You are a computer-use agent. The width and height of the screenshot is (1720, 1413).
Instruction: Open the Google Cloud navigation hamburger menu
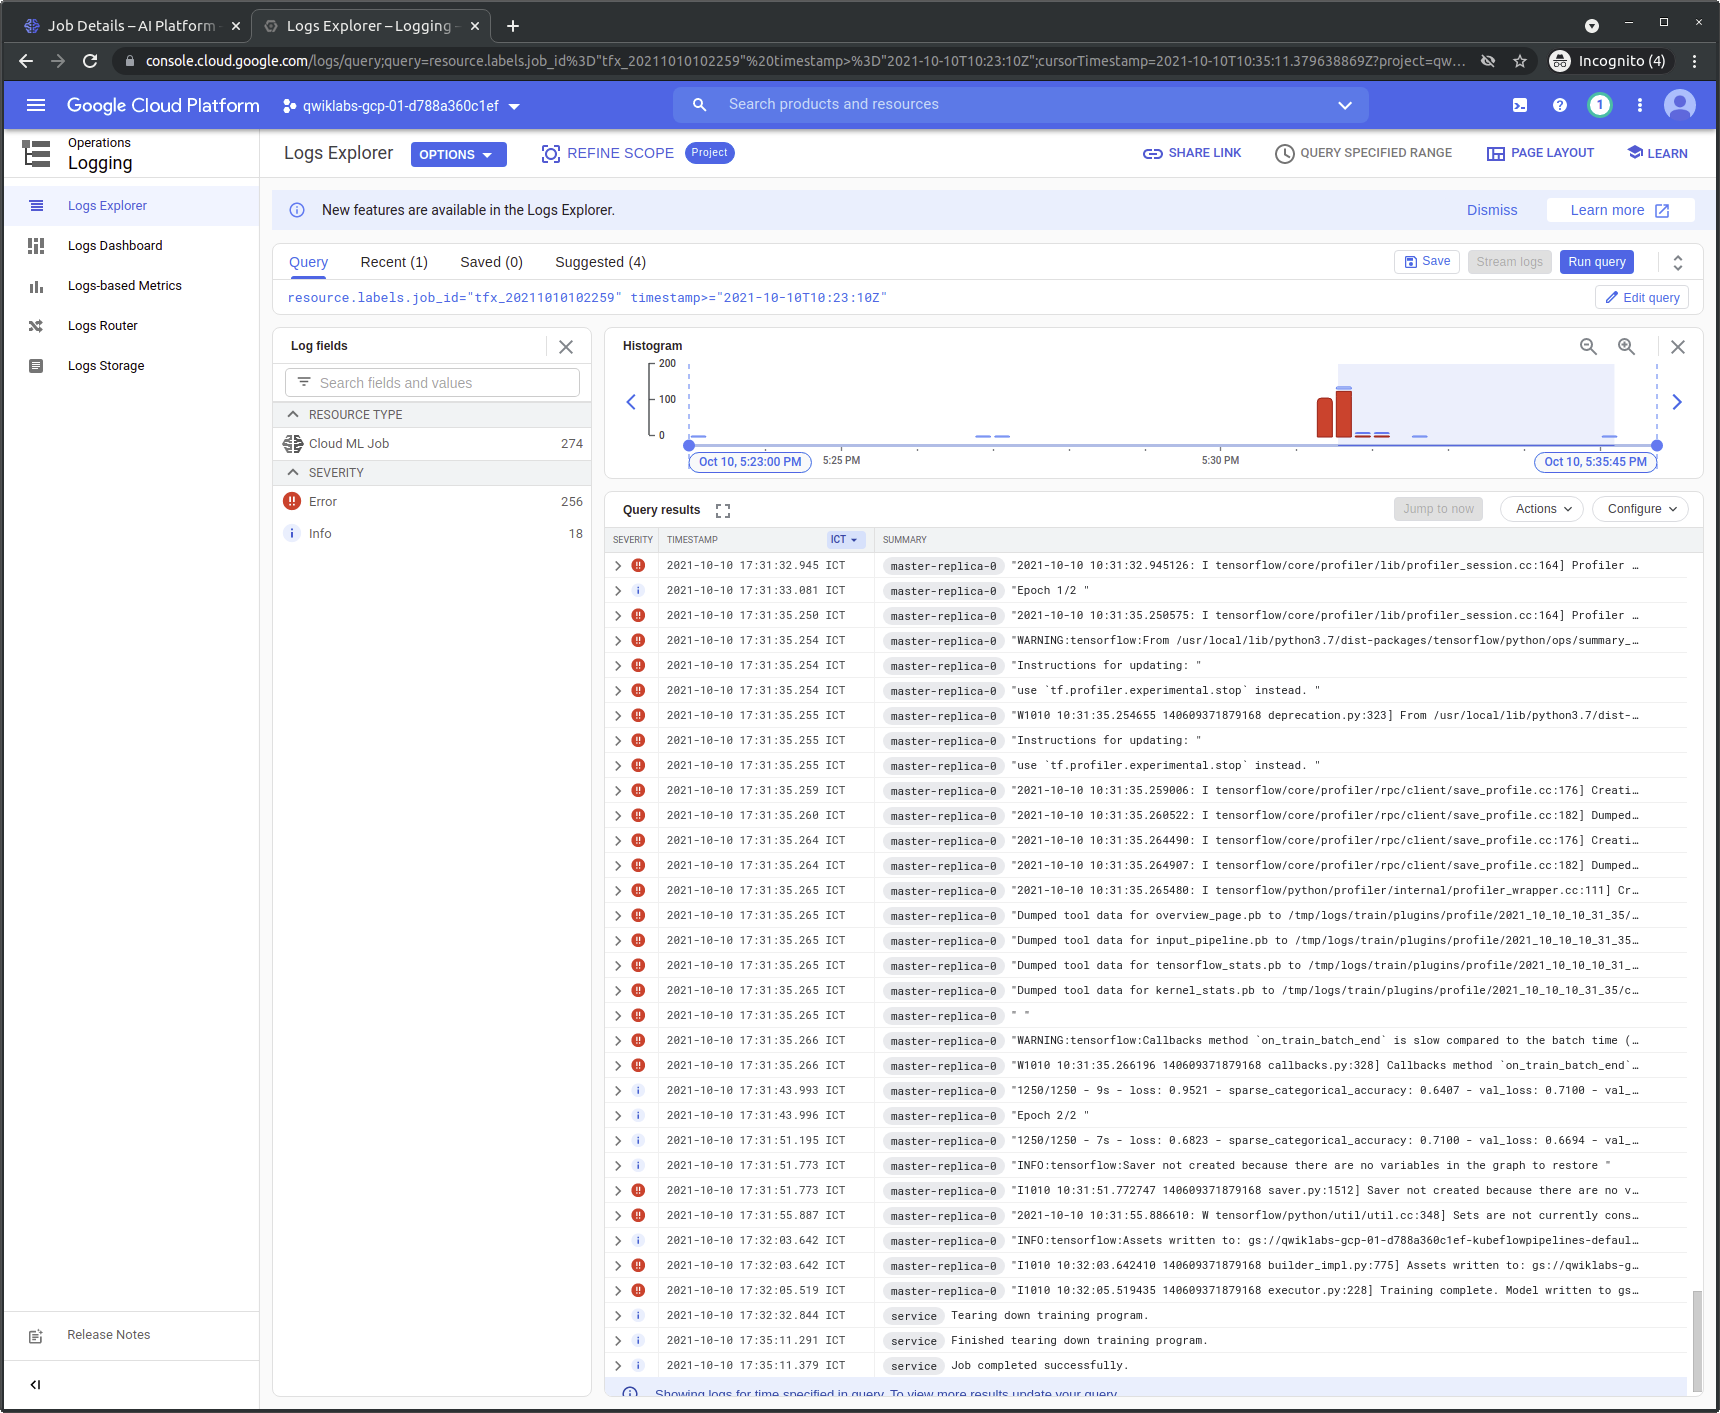(36, 105)
